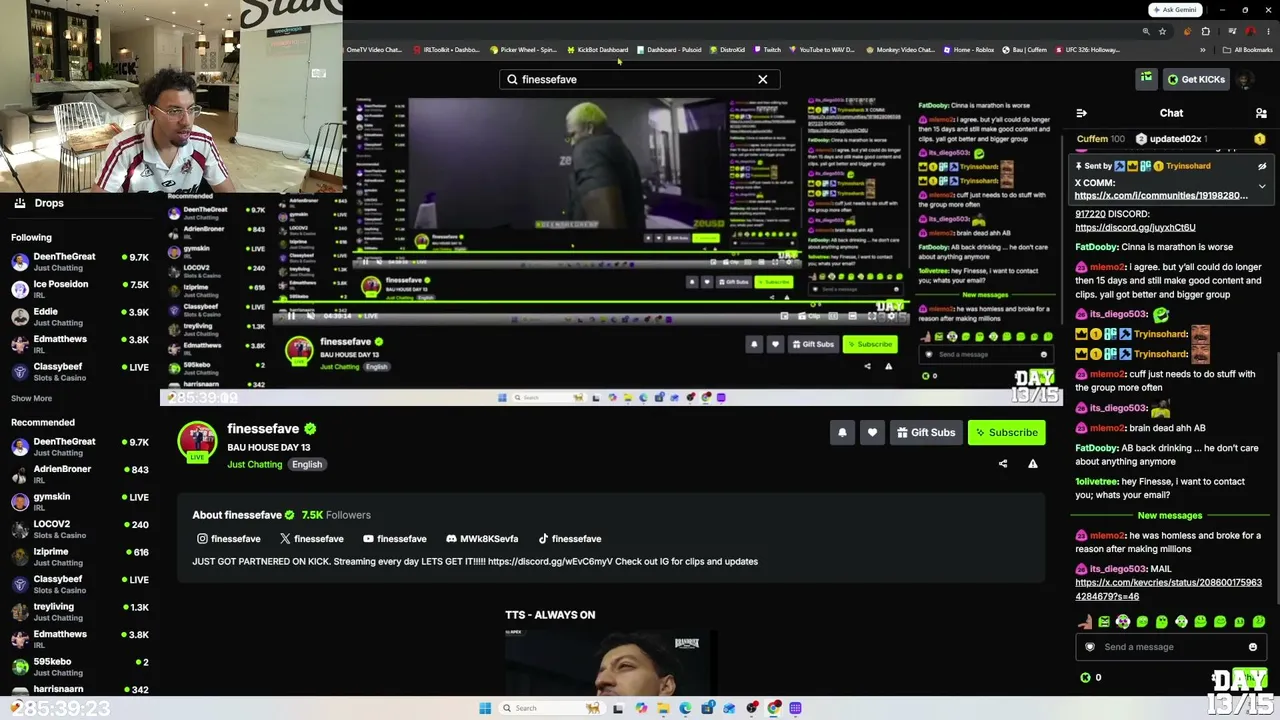Viewport: 1280px width, 720px height.
Task: Open finessefave's YouTube link
Action: [x=395, y=539]
